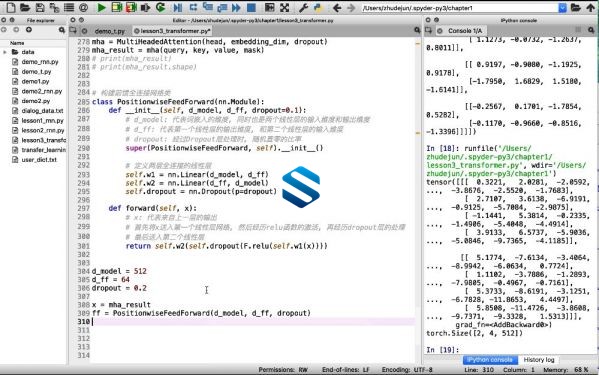Screen dimensions: 599x375
Task: Click working directory path input field
Action: pos(460,8)
